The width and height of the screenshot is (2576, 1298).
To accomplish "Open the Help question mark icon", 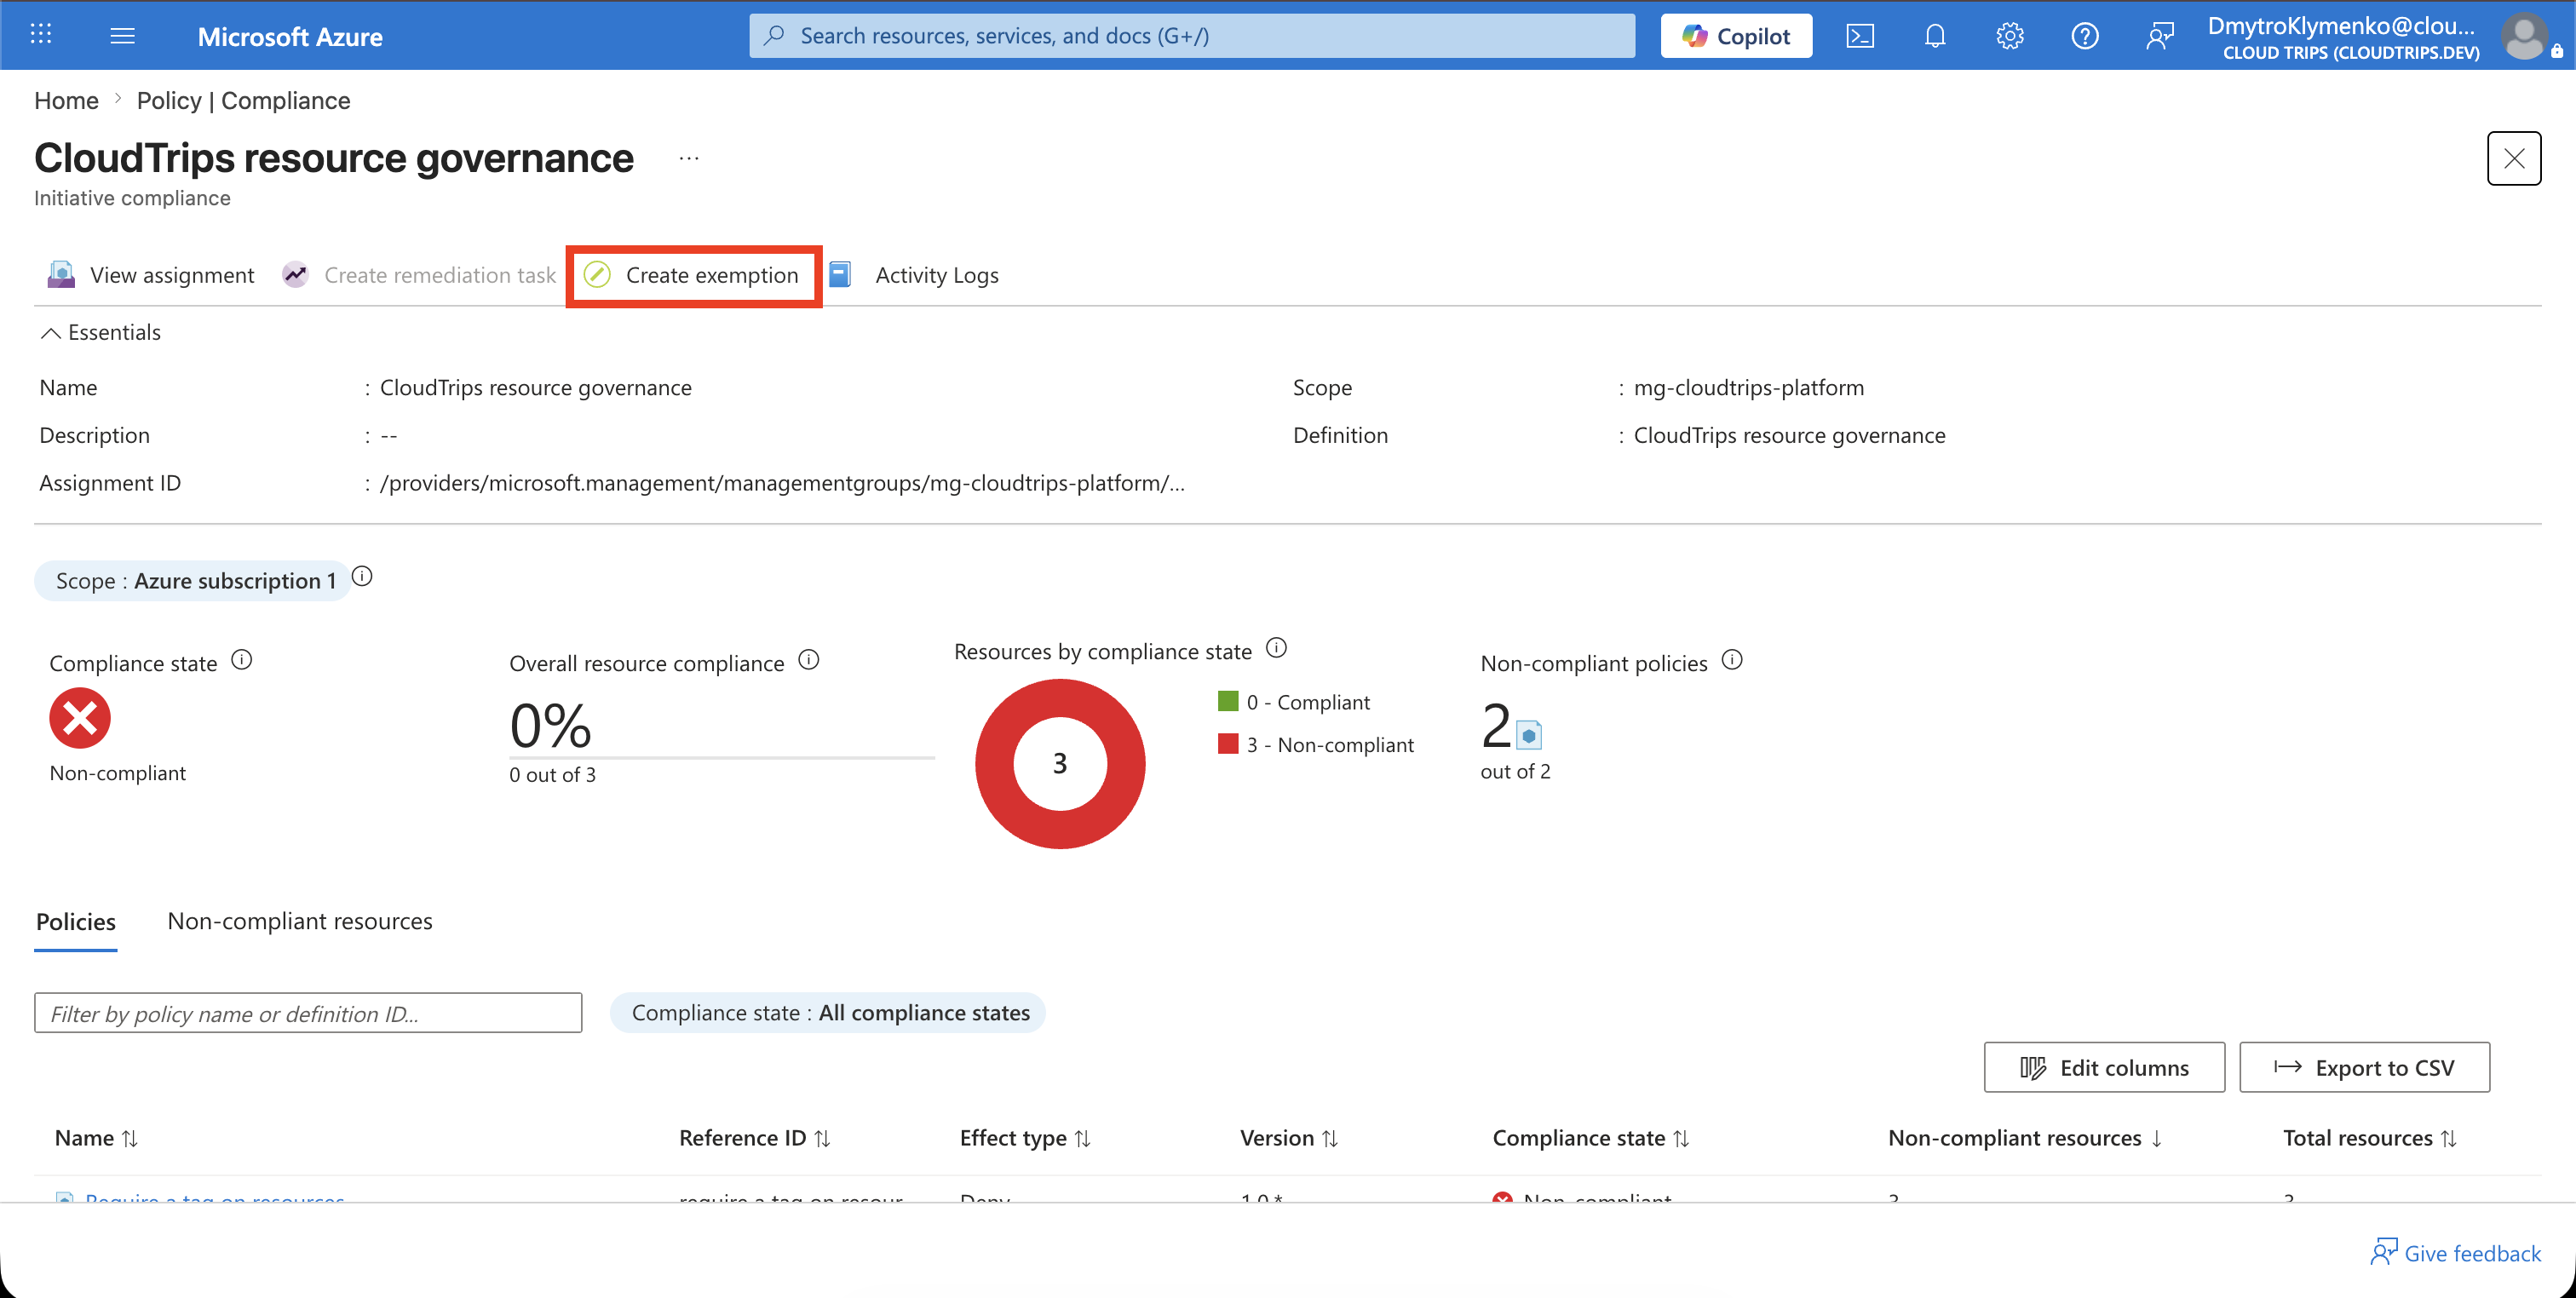I will click(2084, 36).
